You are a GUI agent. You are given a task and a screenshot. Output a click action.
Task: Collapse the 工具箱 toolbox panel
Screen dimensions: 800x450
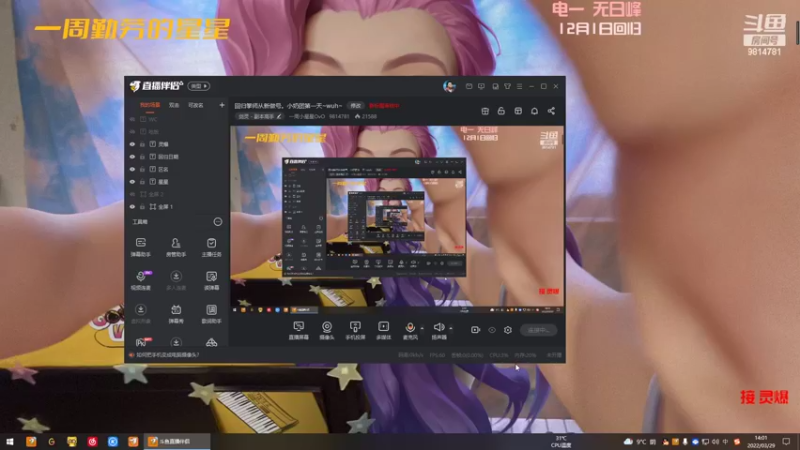tap(218, 222)
